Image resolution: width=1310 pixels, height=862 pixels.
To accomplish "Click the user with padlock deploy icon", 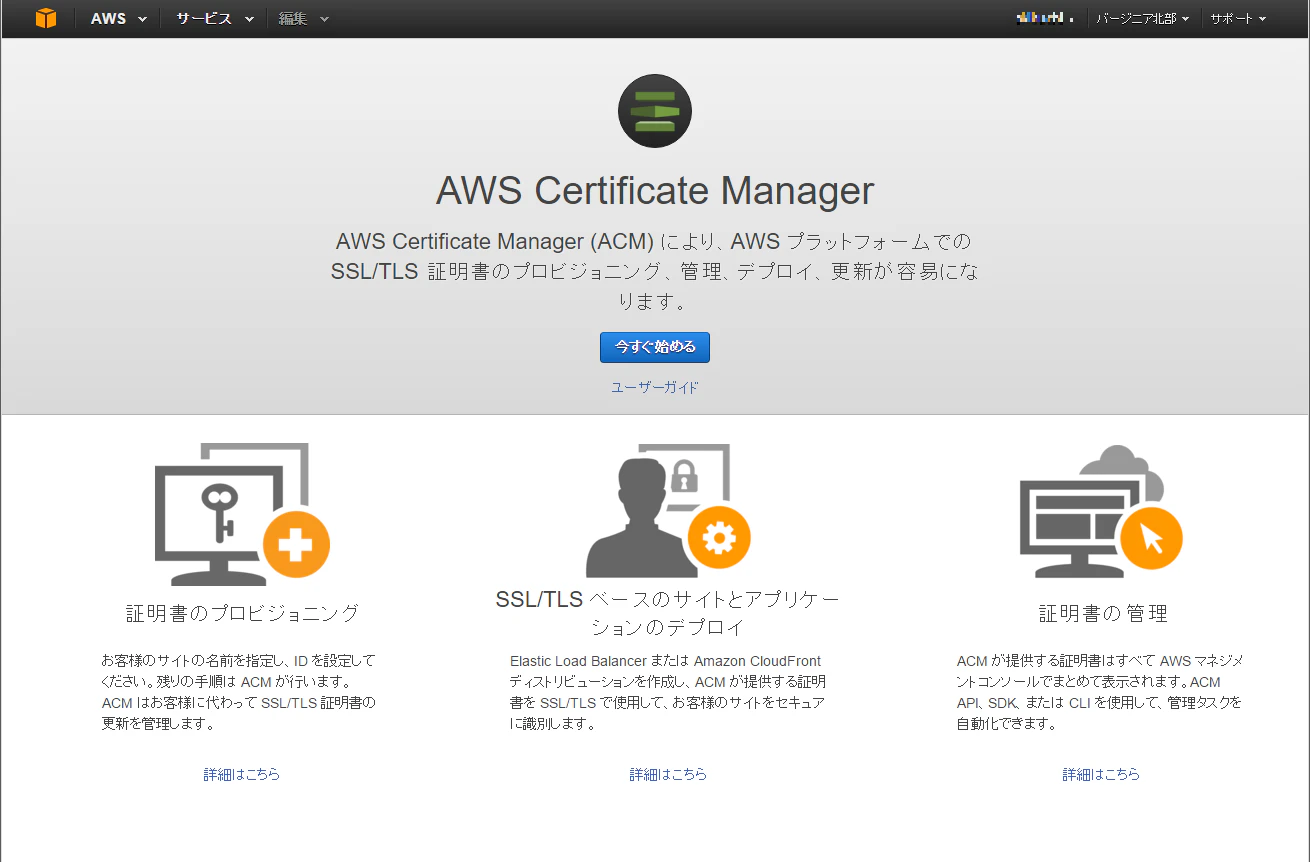I will (x=668, y=510).
